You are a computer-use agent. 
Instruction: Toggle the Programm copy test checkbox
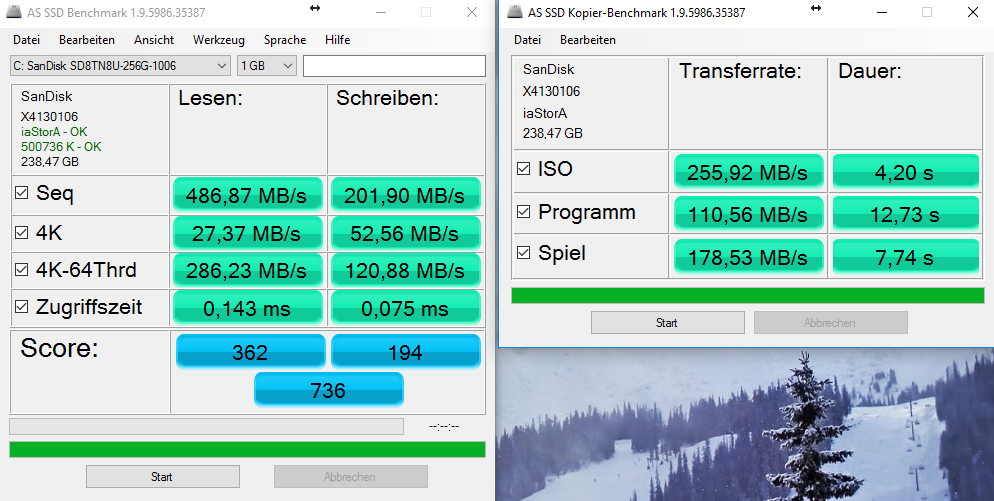[x=524, y=212]
